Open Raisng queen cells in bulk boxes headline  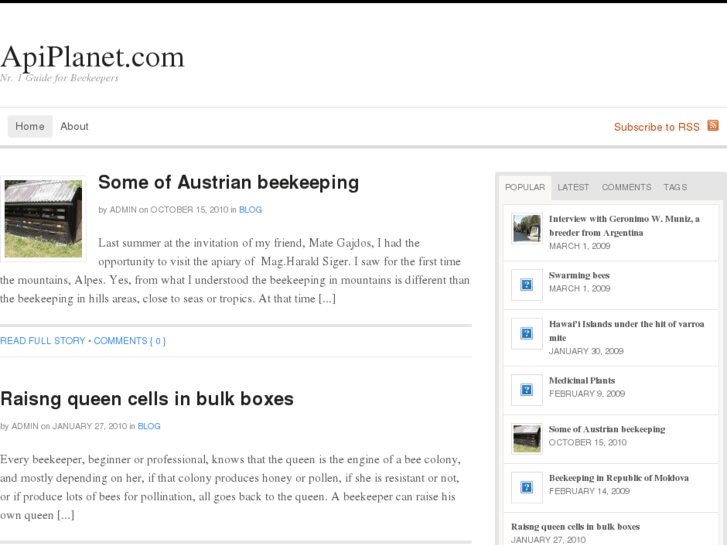[147, 399]
